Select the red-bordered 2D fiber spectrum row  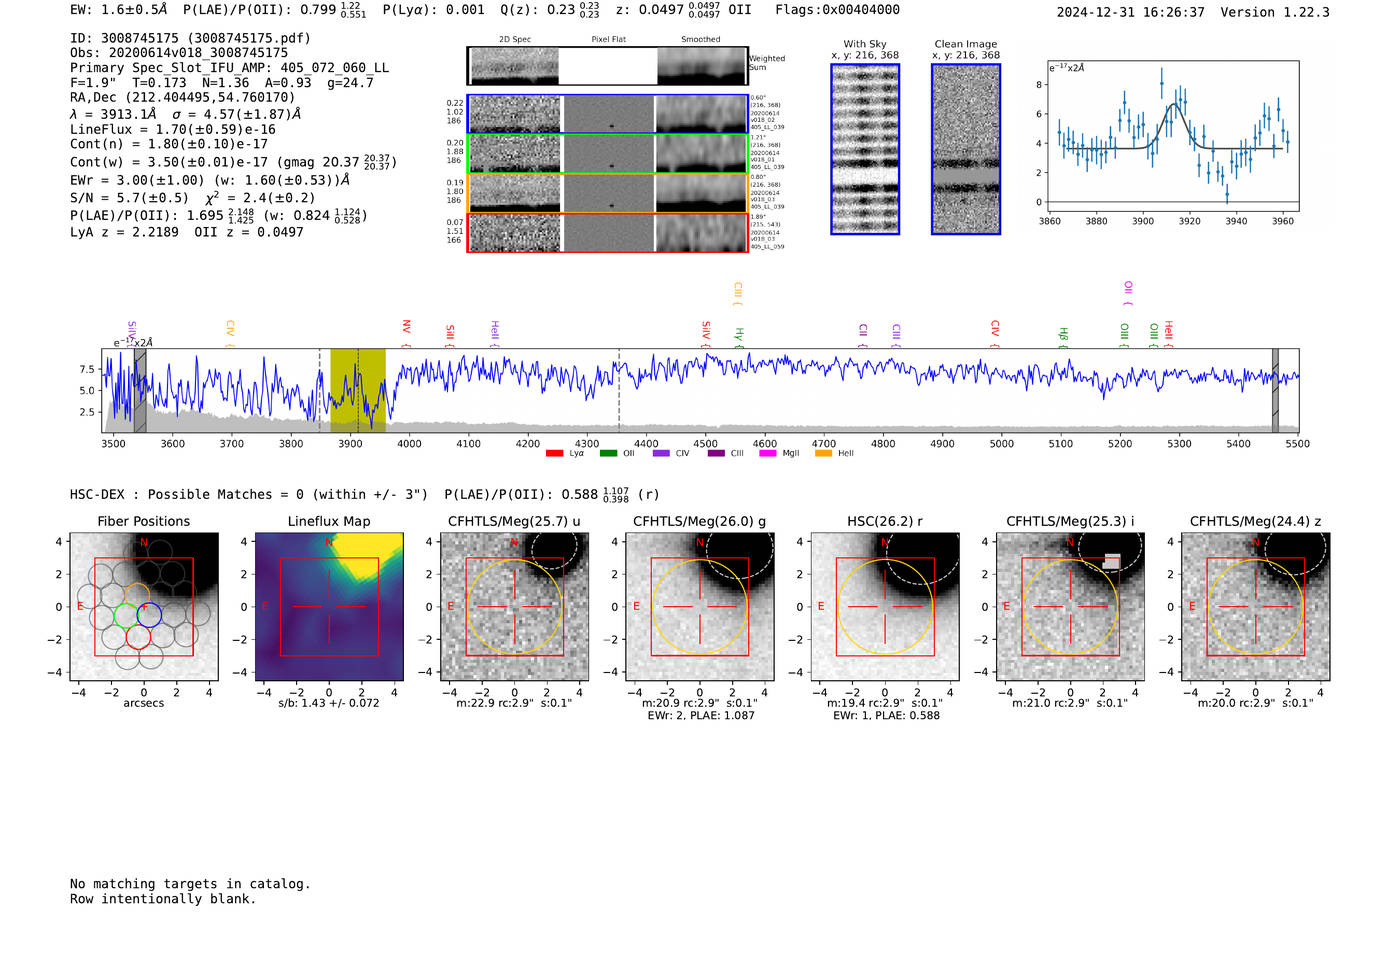click(x=607, y=233)
